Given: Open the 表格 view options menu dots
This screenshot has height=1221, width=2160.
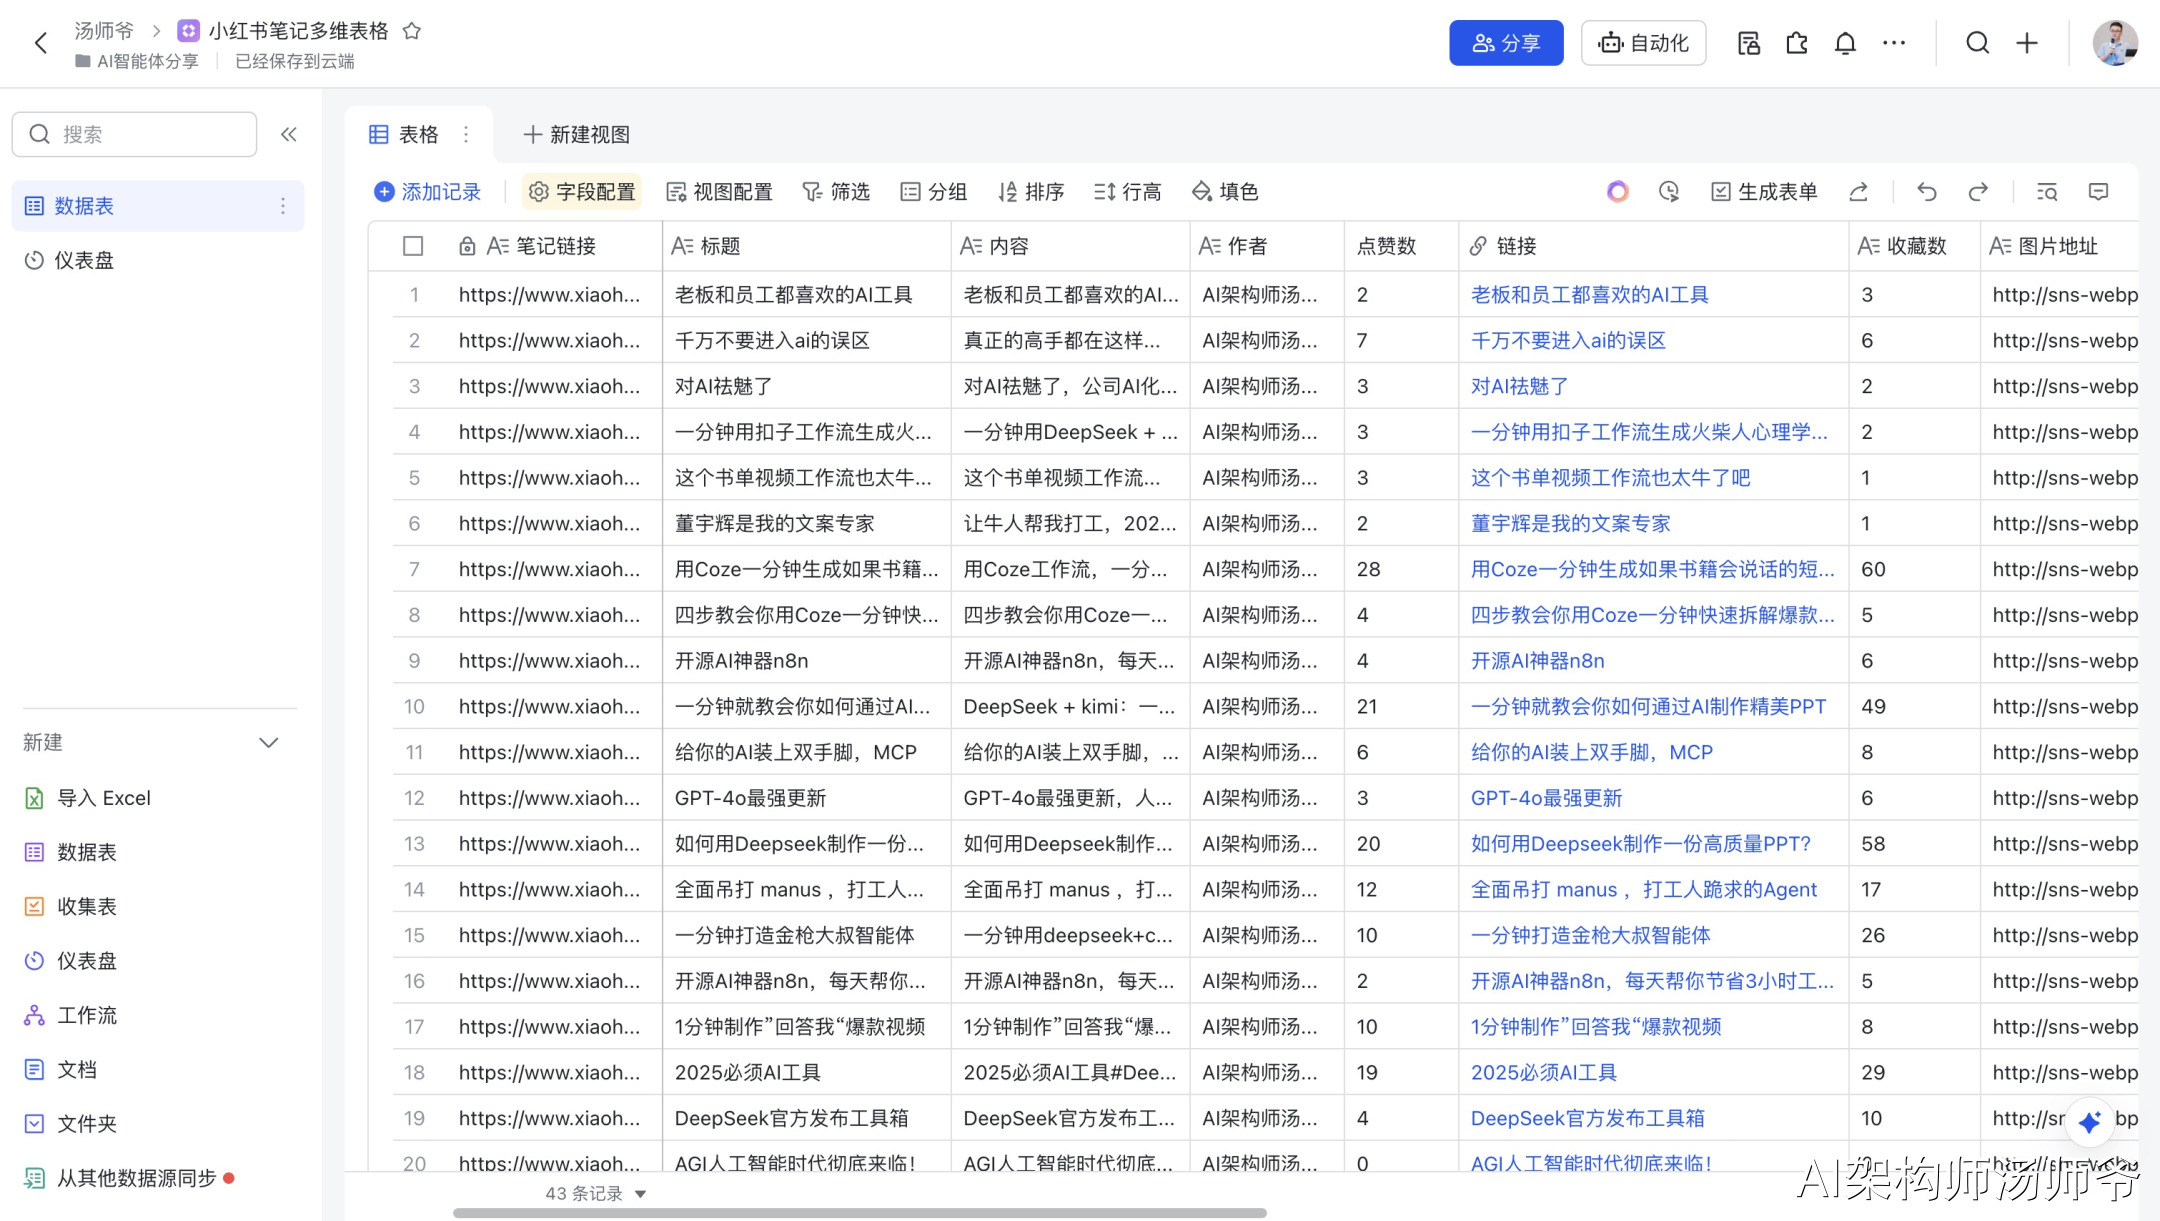Looking at the screenshot, I should [466, 134].
